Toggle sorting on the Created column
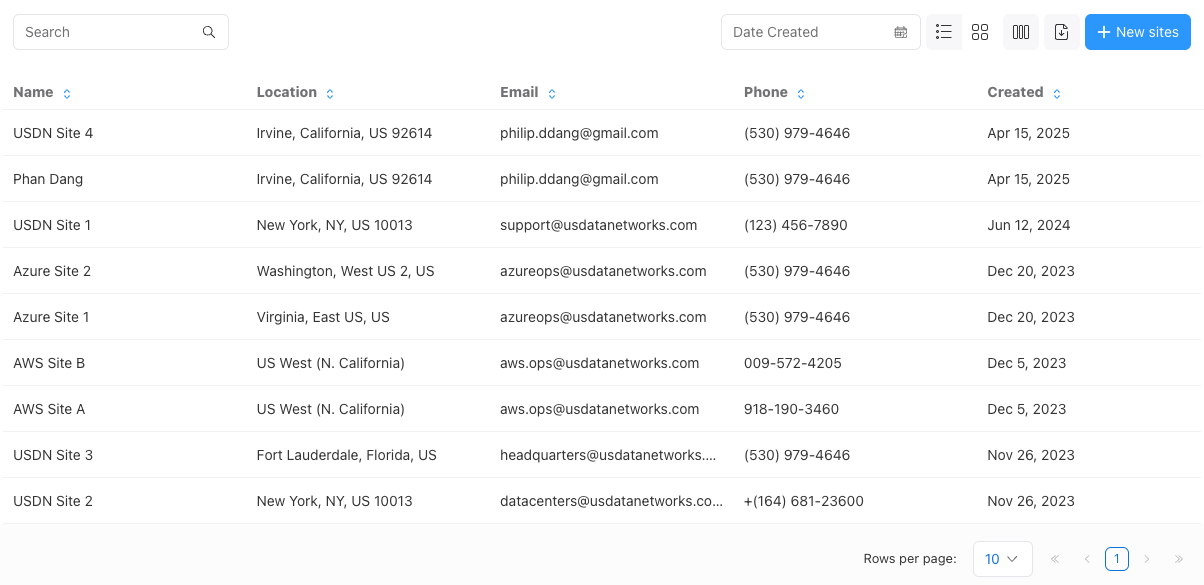Viewport: 1204px width, 585px height. coord(1058,92)
